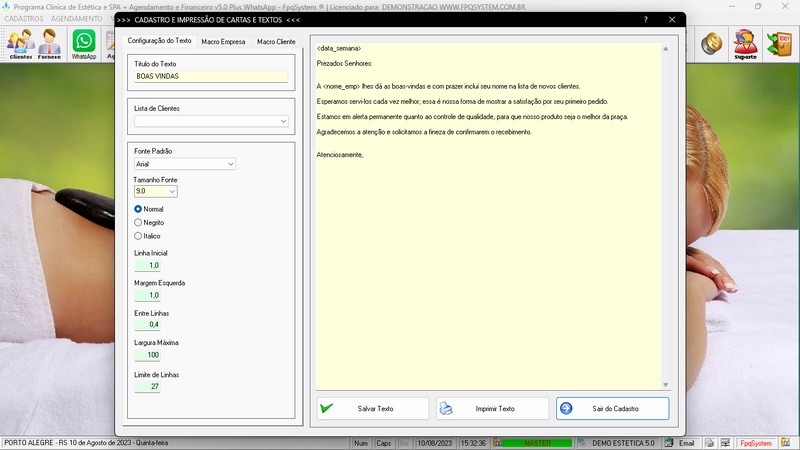The width and height of the screenshot is (800, 450).
Task: Open the AGENDAMENTO menu
Action: point(77,18)
